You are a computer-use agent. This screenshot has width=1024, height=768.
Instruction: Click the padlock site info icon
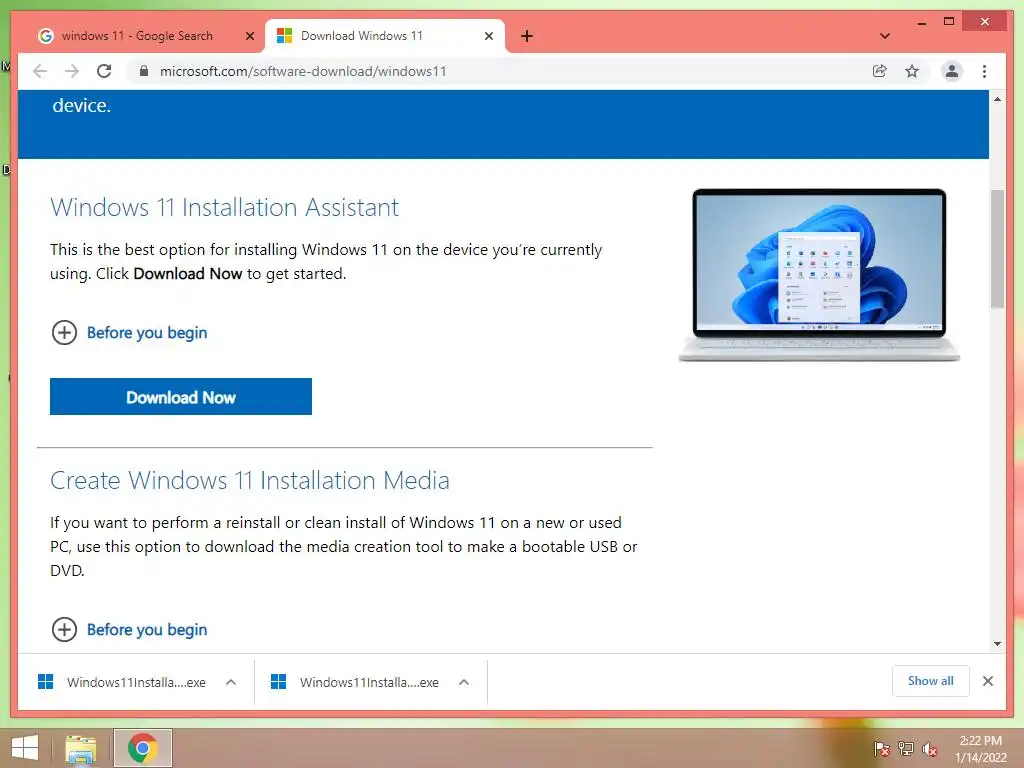click(144, 71)
